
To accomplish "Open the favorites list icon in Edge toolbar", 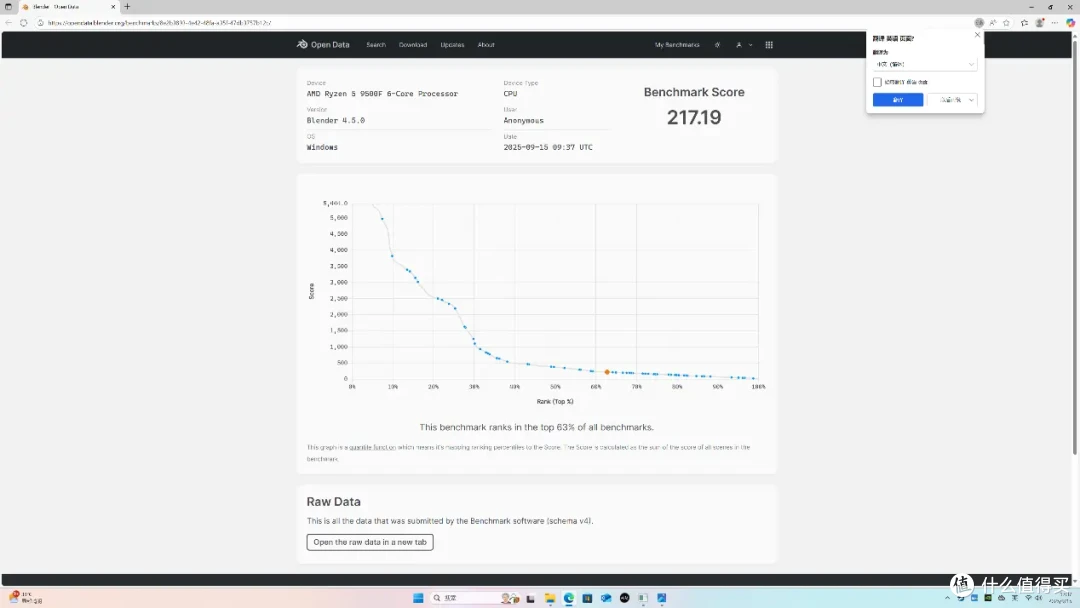I will (1024, 23).
